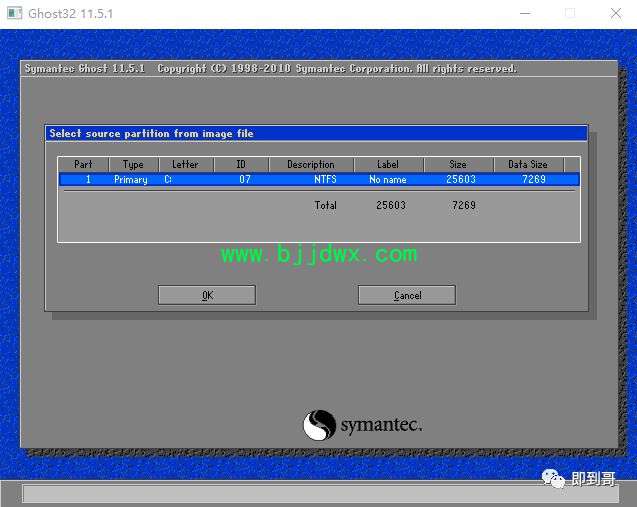This screenshot has height=507, width=637.
Task: Click the ID column header
Action: 241,165
